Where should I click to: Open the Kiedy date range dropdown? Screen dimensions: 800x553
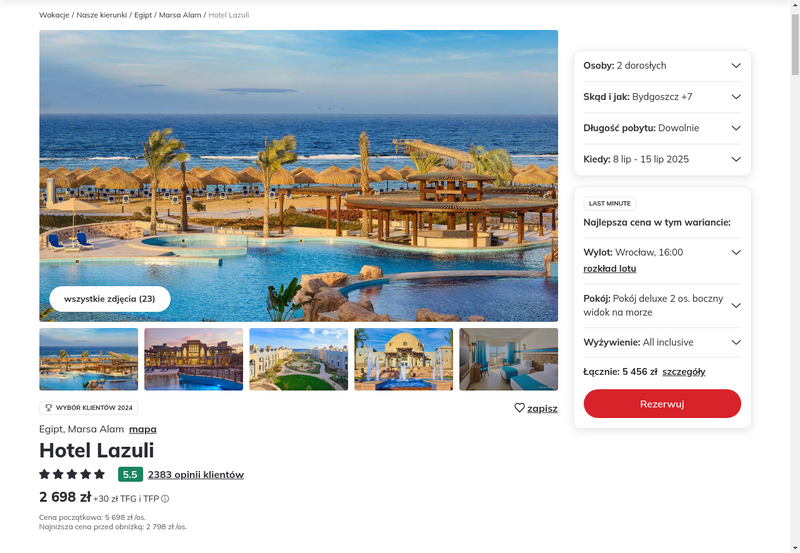click(662, 159)
